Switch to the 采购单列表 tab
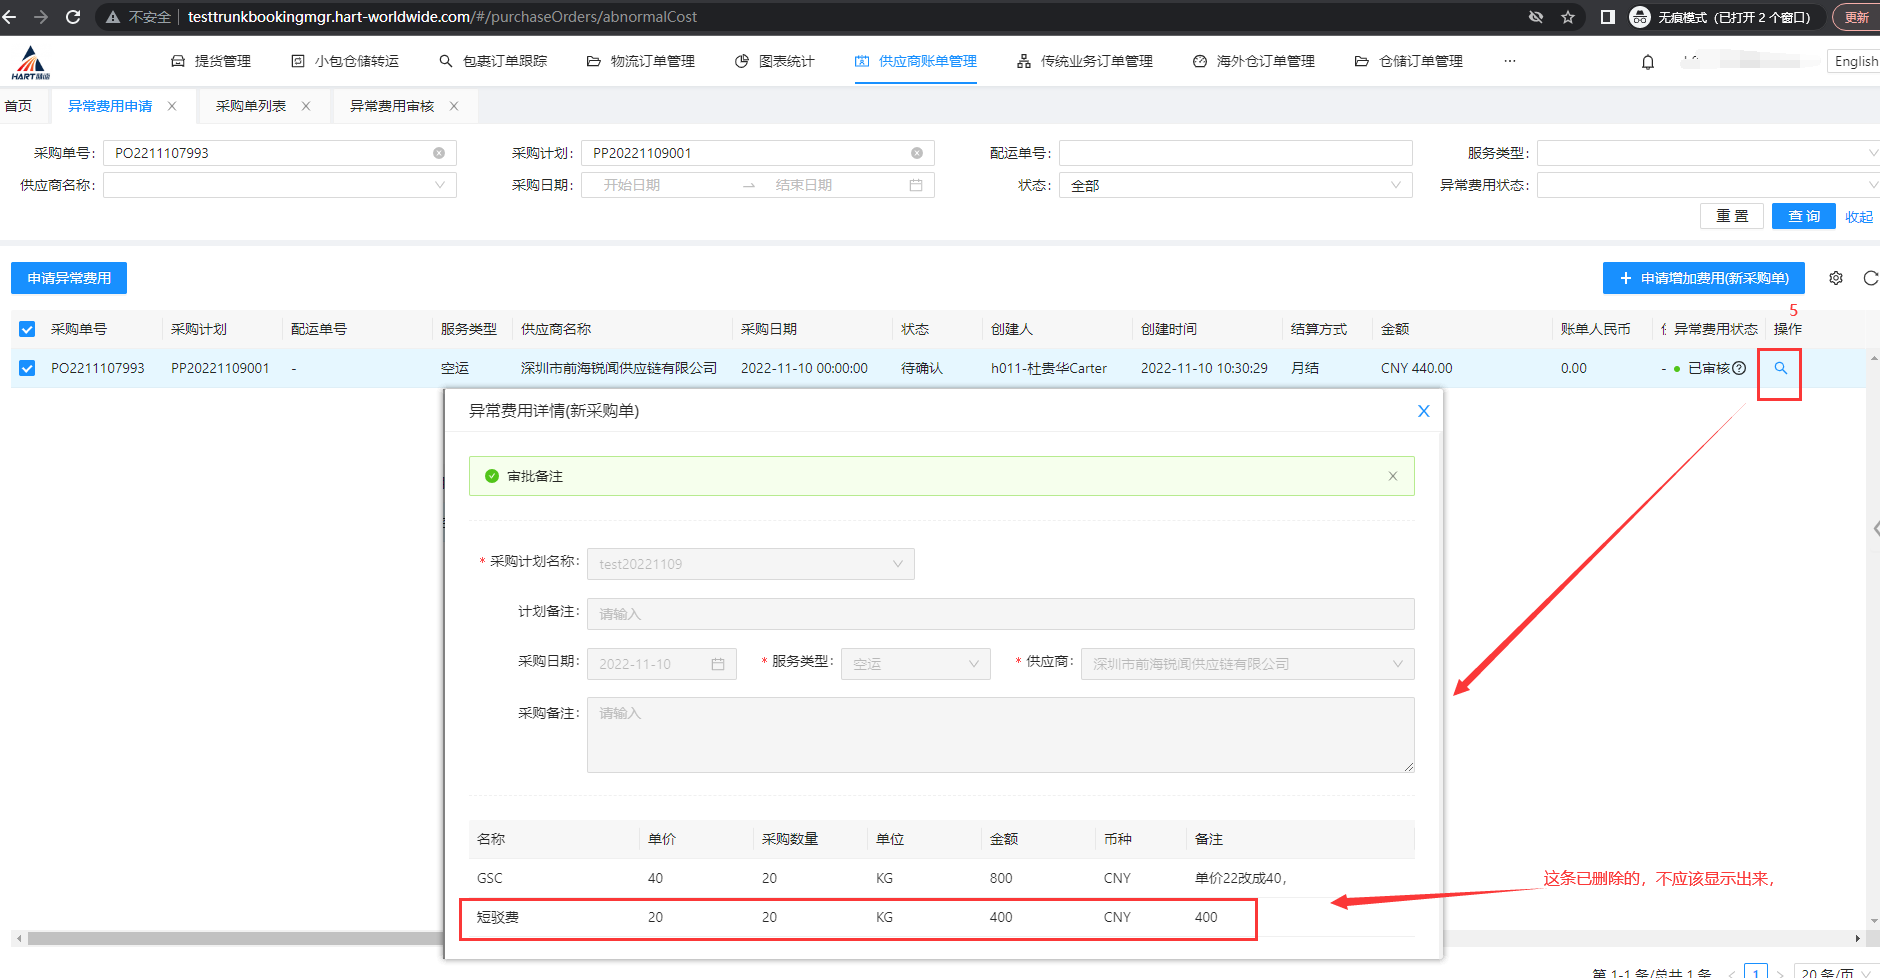 click(x=251, y=106)
